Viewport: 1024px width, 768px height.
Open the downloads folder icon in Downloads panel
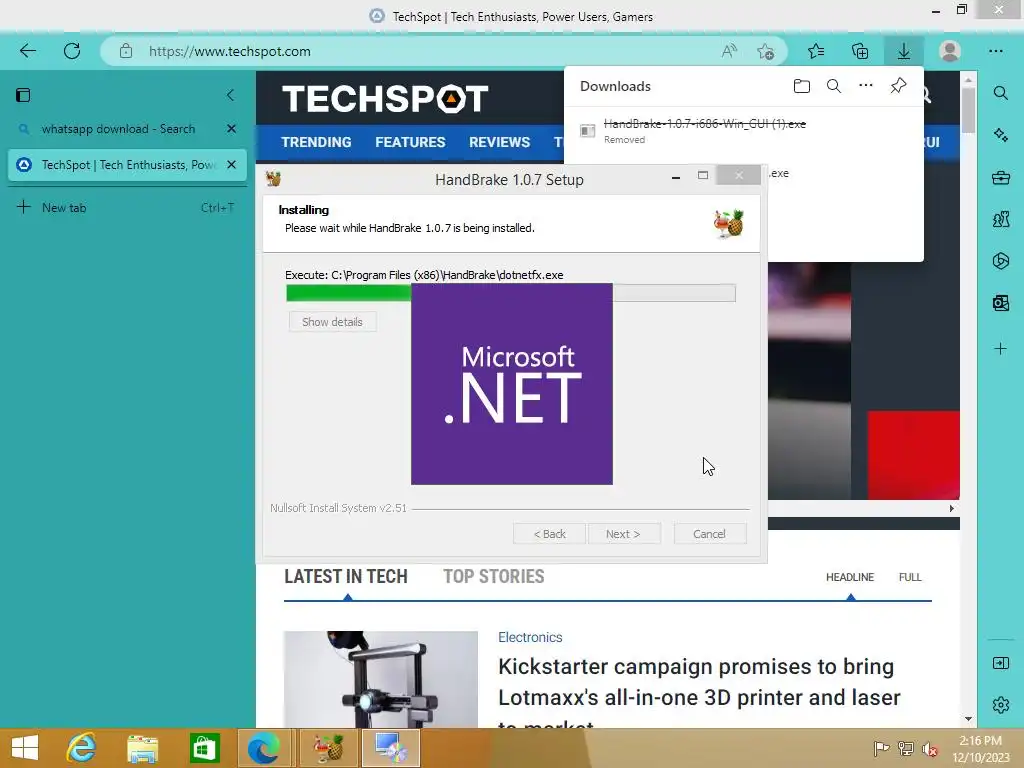pos(802,86)
